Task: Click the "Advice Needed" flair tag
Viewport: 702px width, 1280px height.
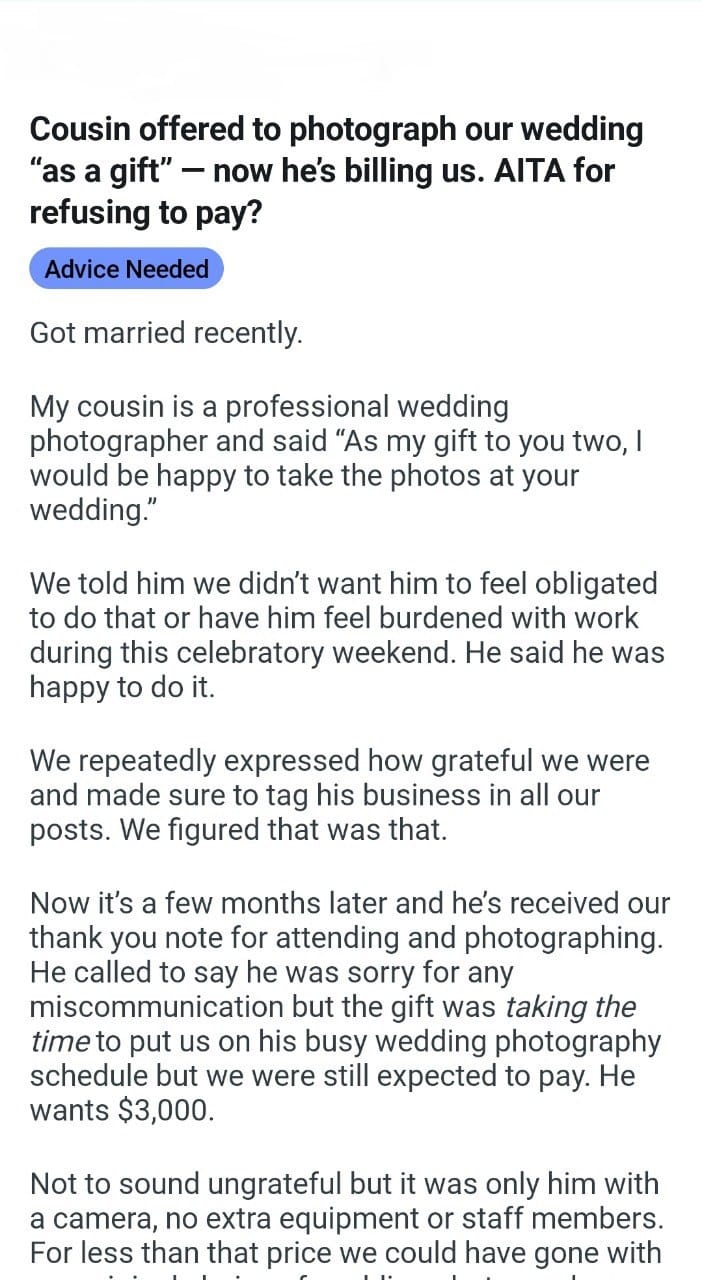Action: coord(126,269)
